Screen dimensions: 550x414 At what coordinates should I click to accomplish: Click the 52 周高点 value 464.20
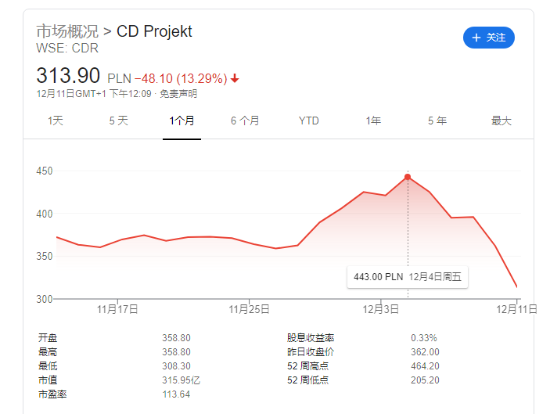(425, 366)
